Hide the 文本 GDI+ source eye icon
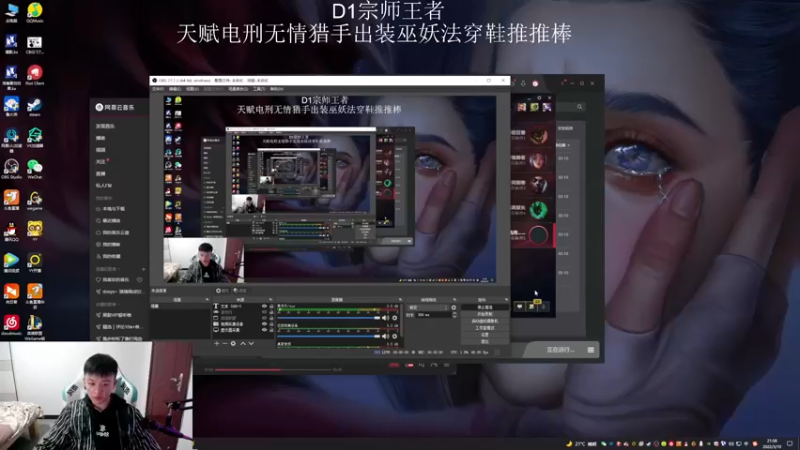Viewport: 800px width, 450px height. pyautogui.click(x=264, y=306)
